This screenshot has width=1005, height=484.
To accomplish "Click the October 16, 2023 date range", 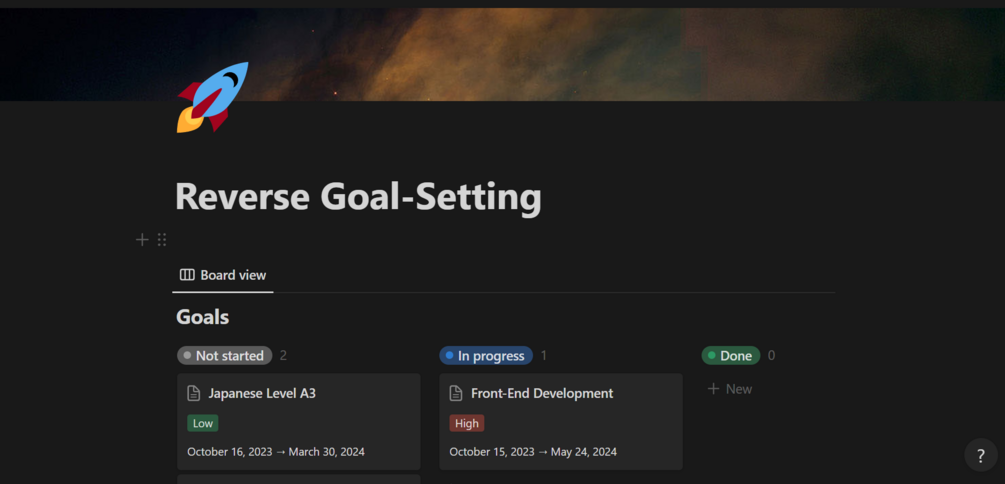I will coord(276,452).
